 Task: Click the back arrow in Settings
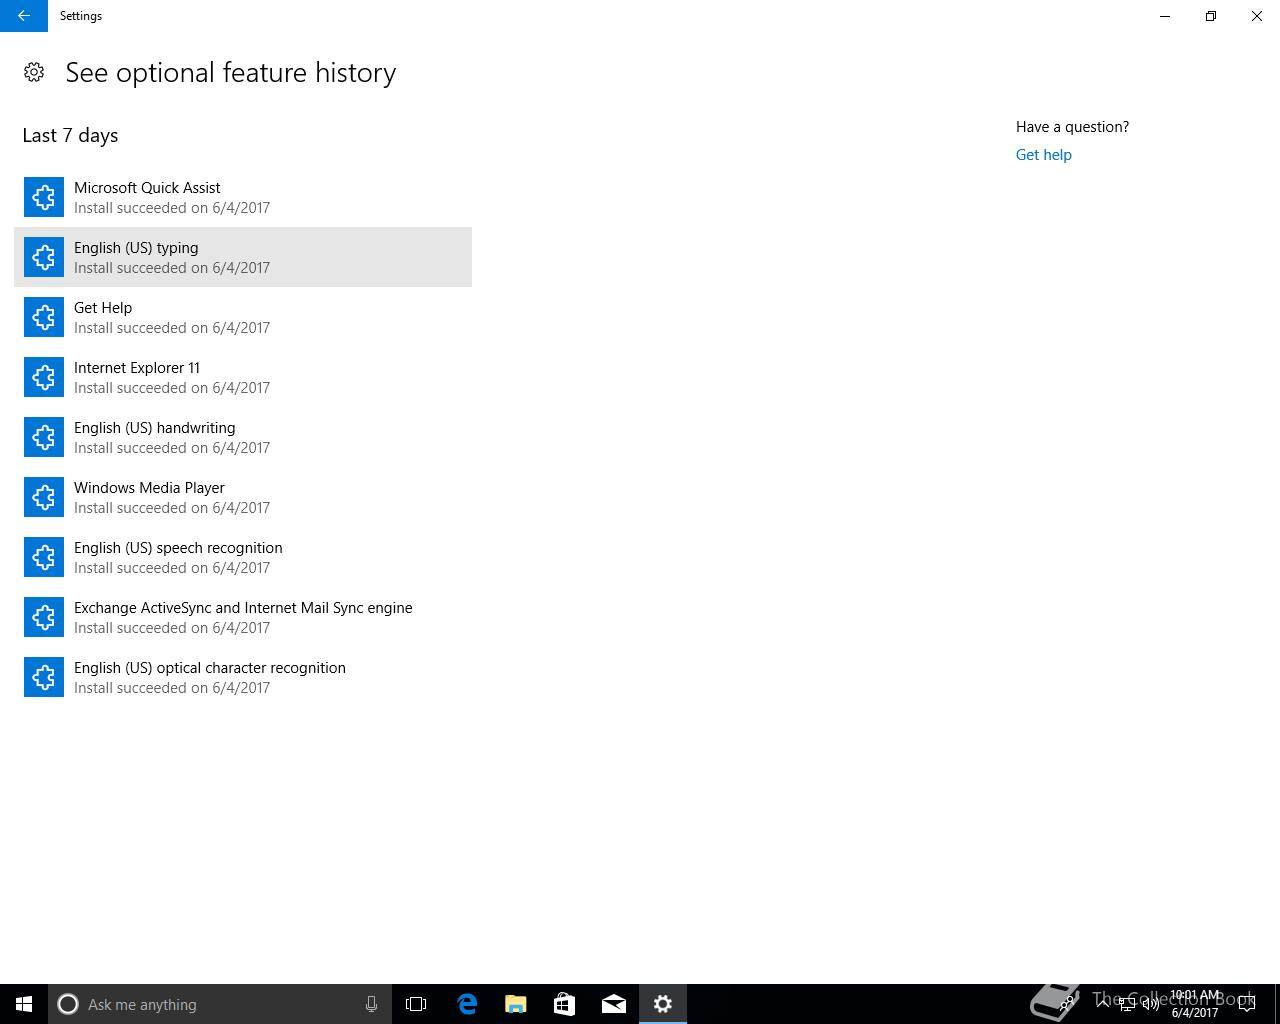(x=24, y=16)
